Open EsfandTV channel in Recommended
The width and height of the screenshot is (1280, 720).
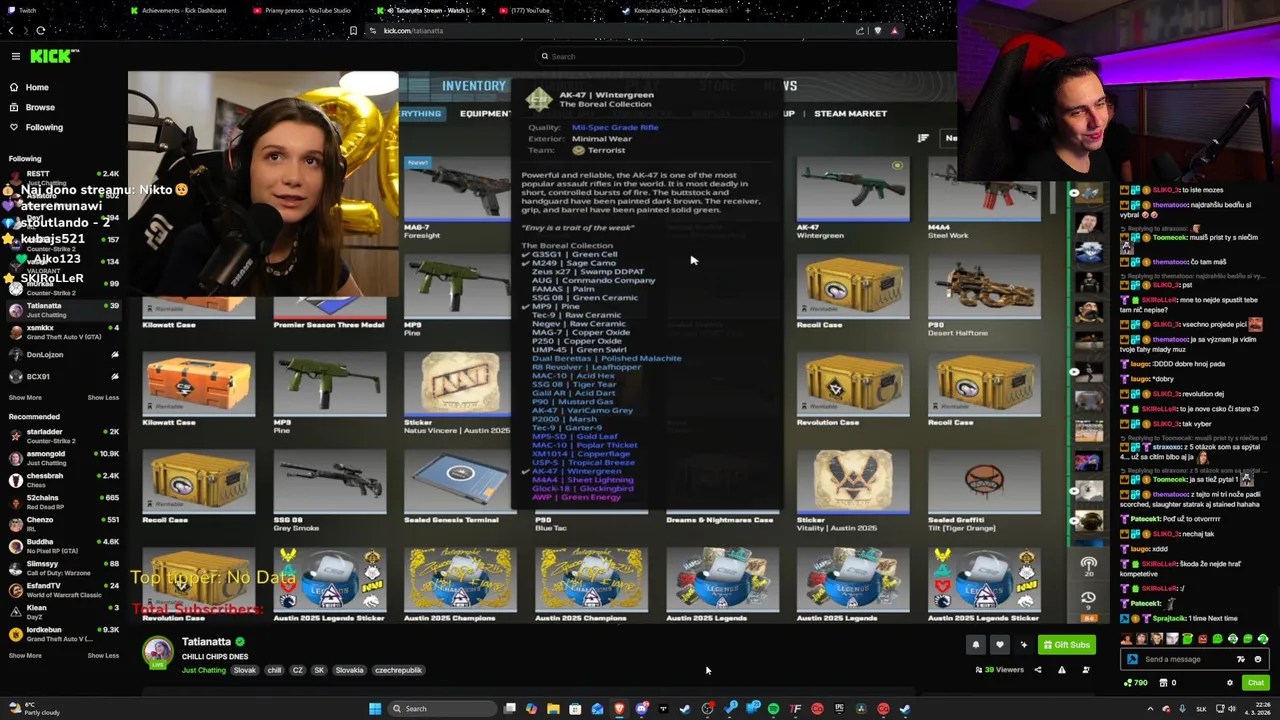tap(64, 590)
